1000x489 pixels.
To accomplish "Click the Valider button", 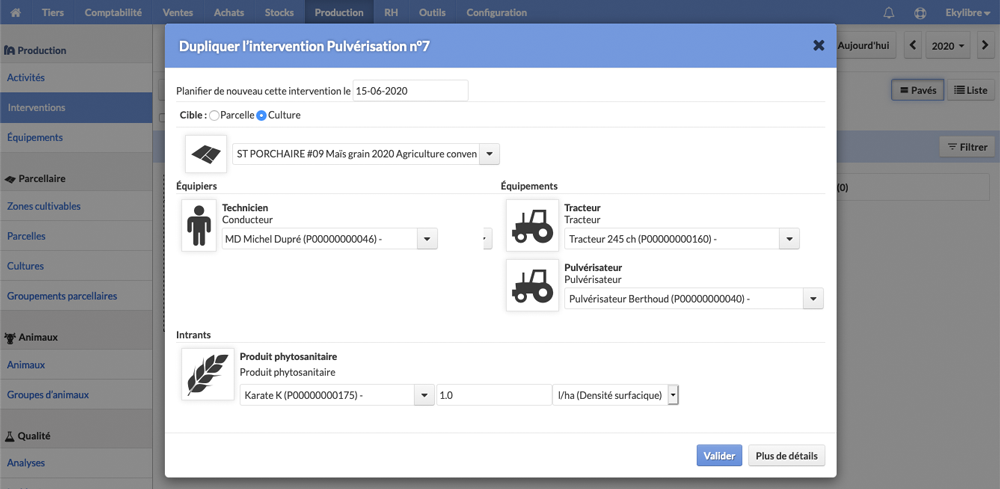I will point(719,456).
